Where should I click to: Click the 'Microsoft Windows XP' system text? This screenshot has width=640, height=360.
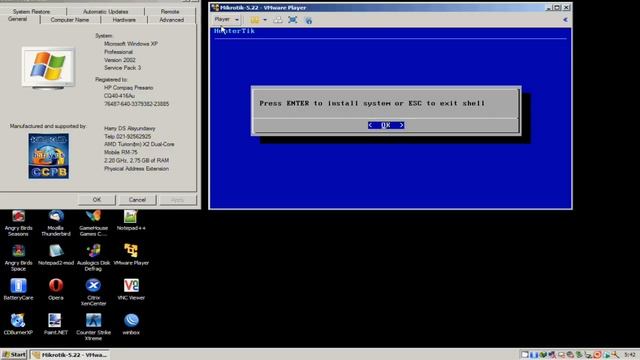click(x=131, y=44)
